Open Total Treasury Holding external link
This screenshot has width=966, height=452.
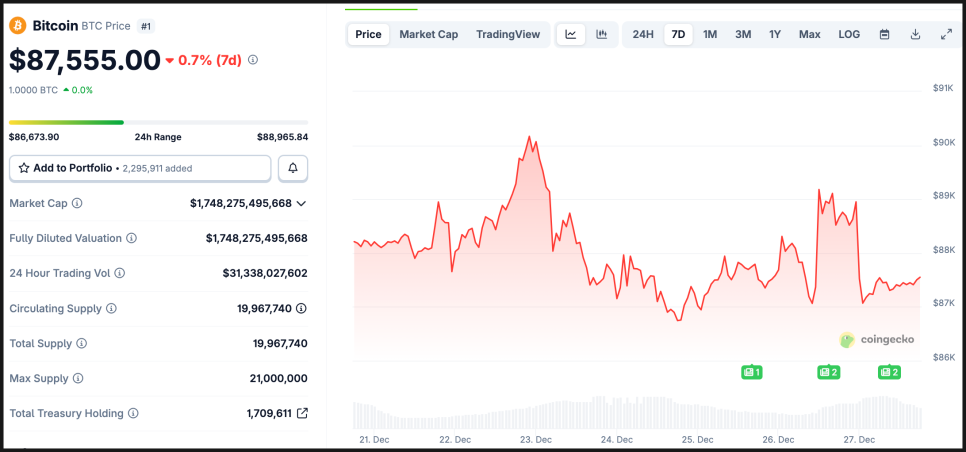click(x=302, y=413)
